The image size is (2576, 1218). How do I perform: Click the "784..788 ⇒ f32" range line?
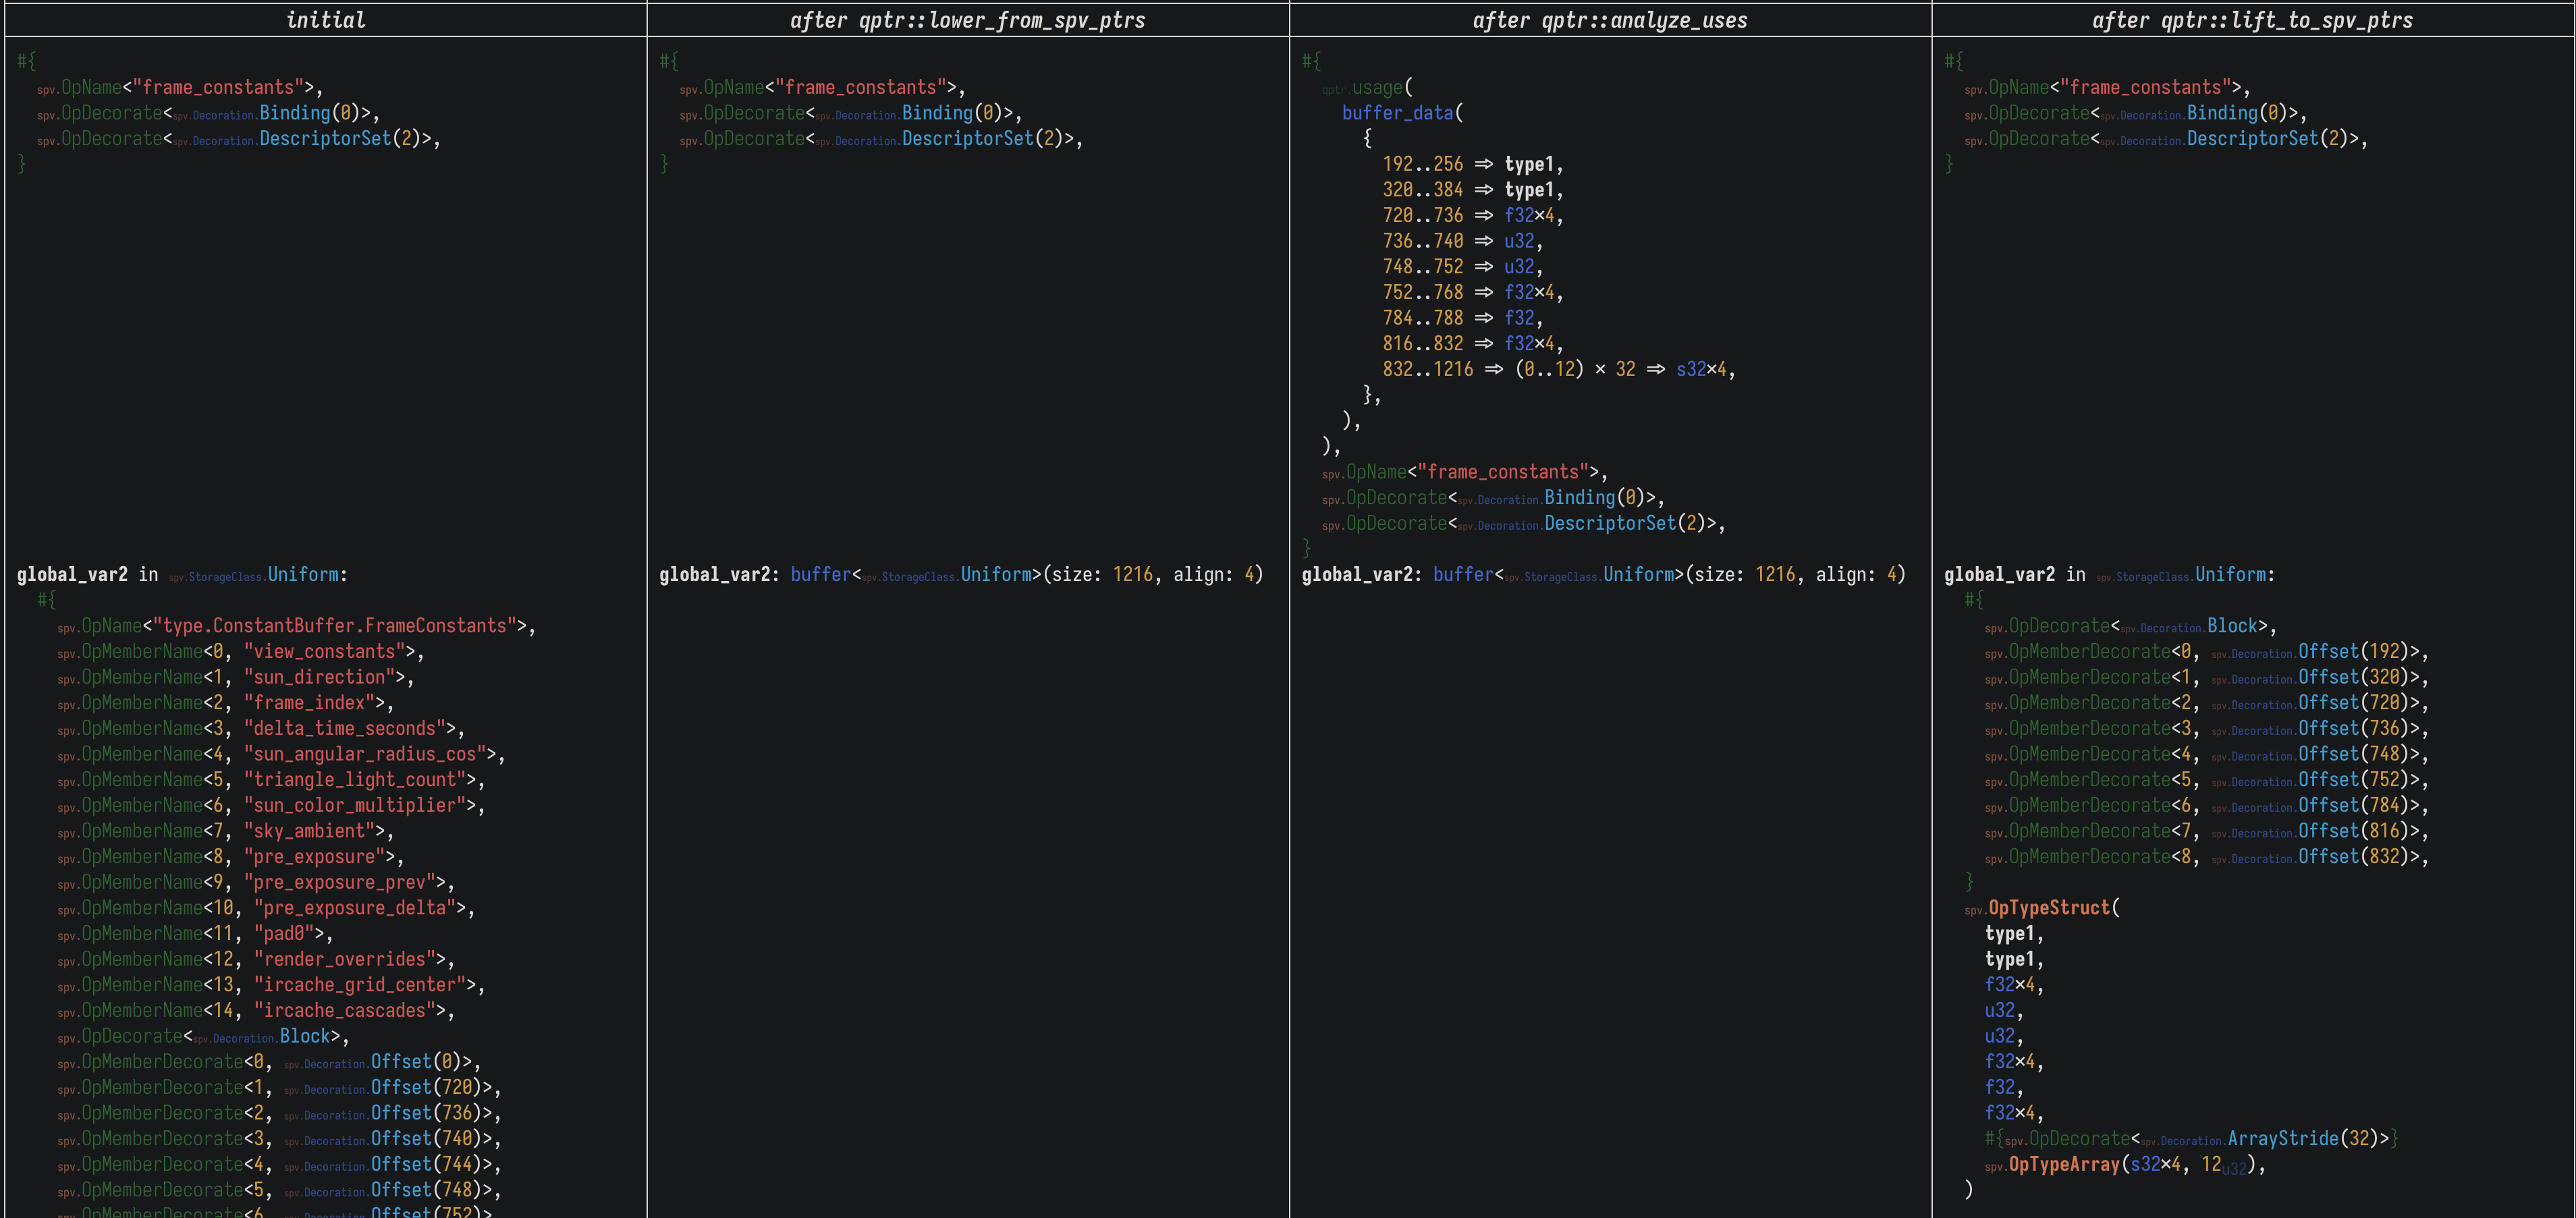[x=1463, y=319]
